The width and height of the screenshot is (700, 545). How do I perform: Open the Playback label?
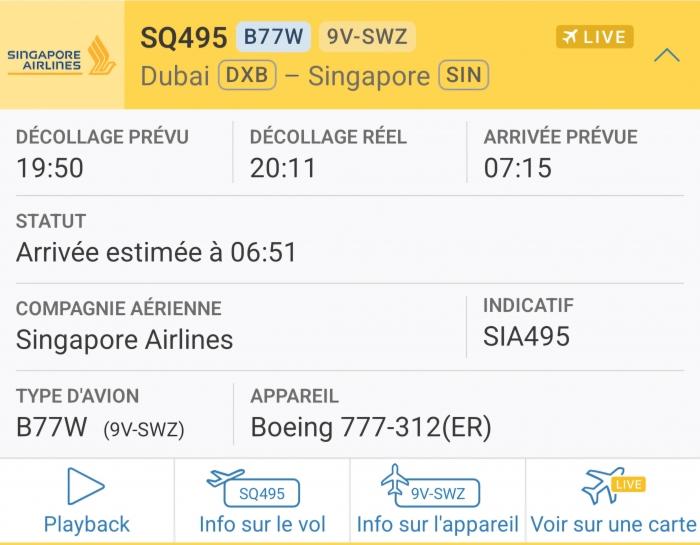pos(87,524)
